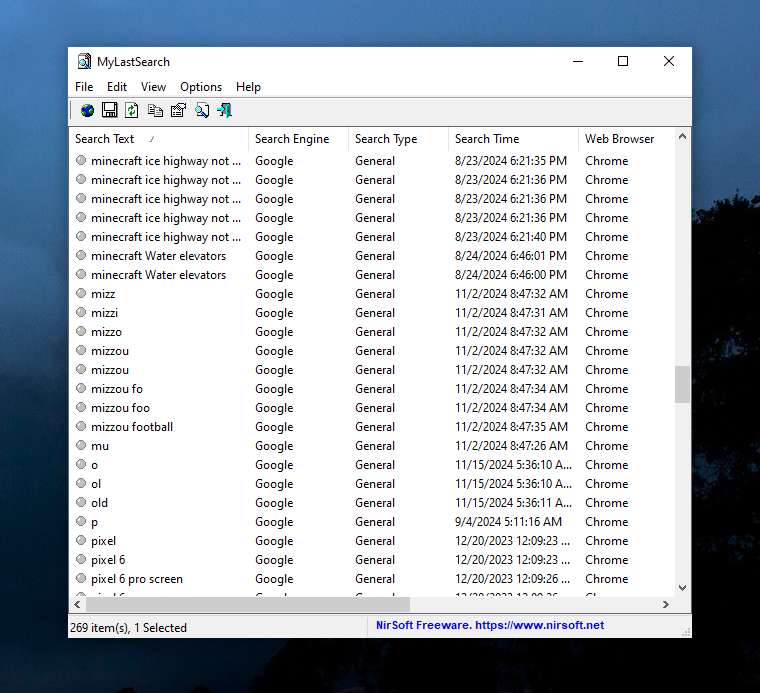
Task: Click General cell in the 'old' row
Action: pyautogui.click(x=375, y=503)
